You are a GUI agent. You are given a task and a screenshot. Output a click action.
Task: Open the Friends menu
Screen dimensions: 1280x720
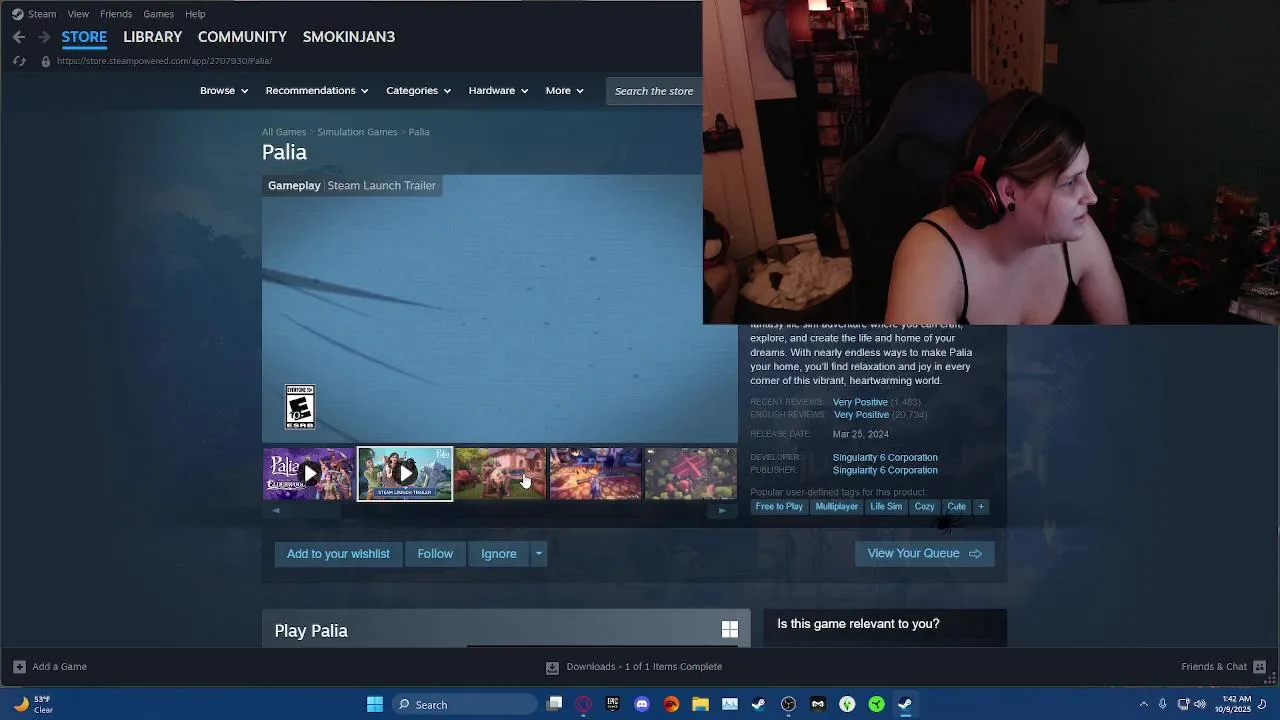[x=116, y=14]
